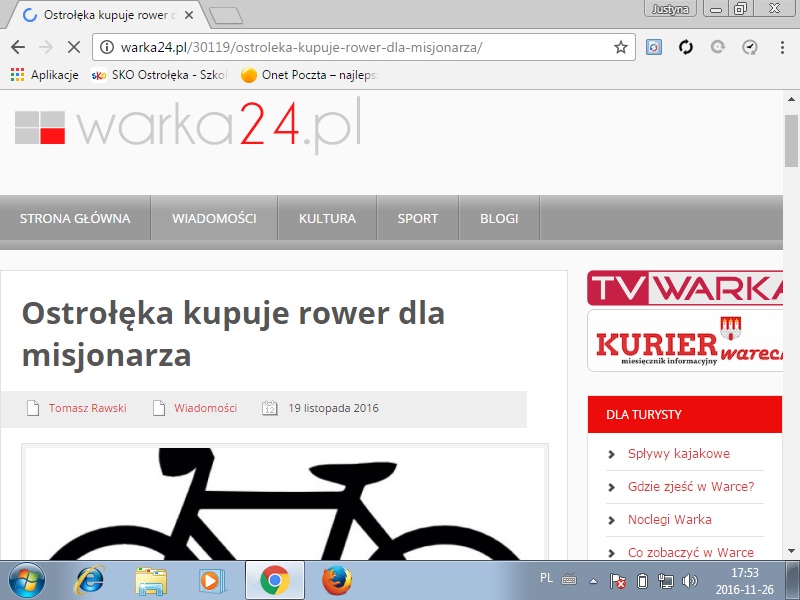The image size is (800, 600).
Task: Open author link Tomasz Rawski
Action: tap(88, 408)
